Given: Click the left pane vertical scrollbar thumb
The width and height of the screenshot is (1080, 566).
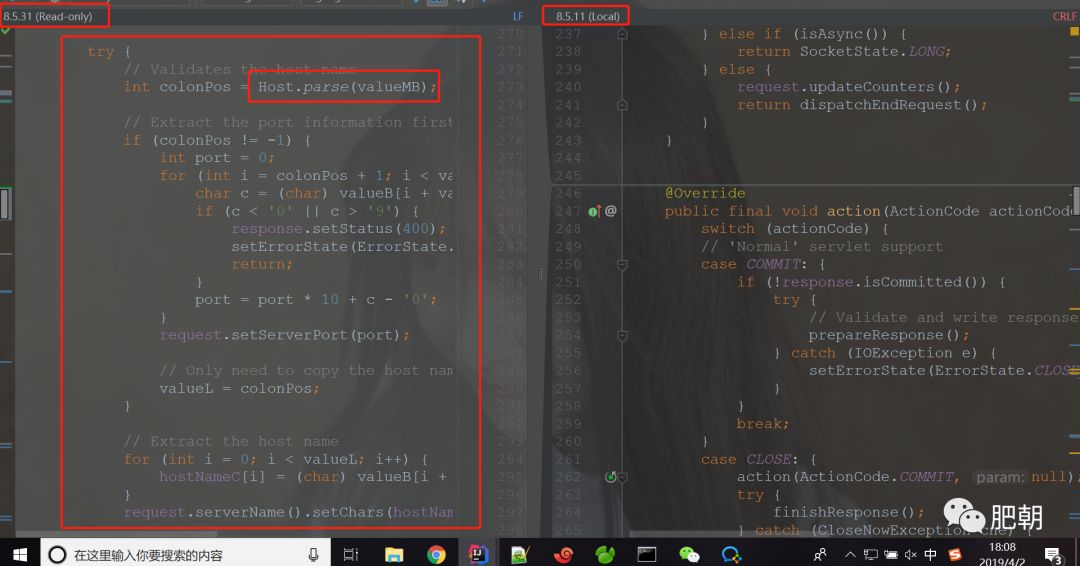Looking at the screenshot, I should (x=5, y=204).
